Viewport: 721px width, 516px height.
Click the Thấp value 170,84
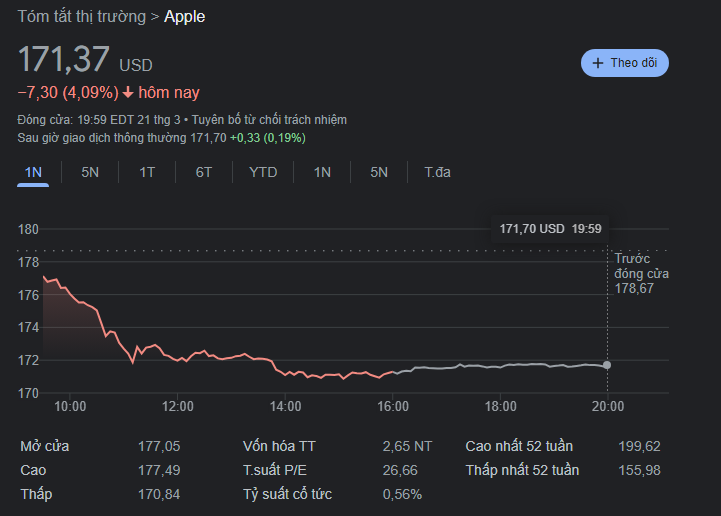click(x=159, y=494)
